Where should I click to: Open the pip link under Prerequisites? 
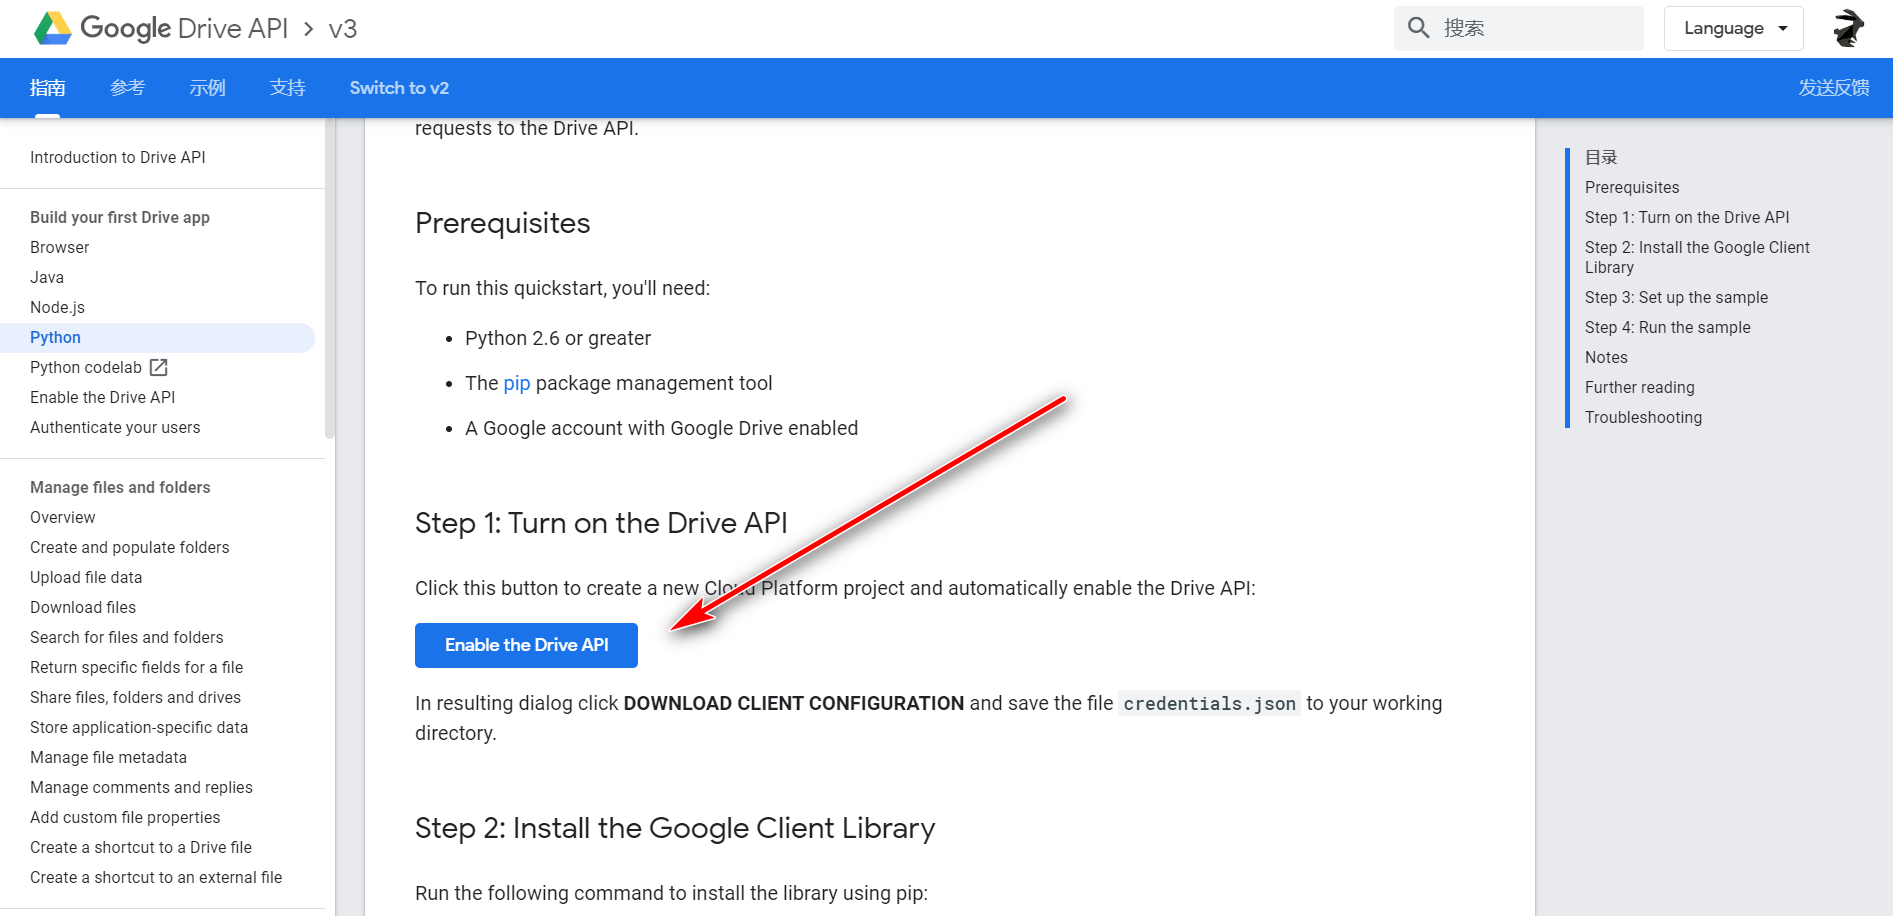point(517,383)
